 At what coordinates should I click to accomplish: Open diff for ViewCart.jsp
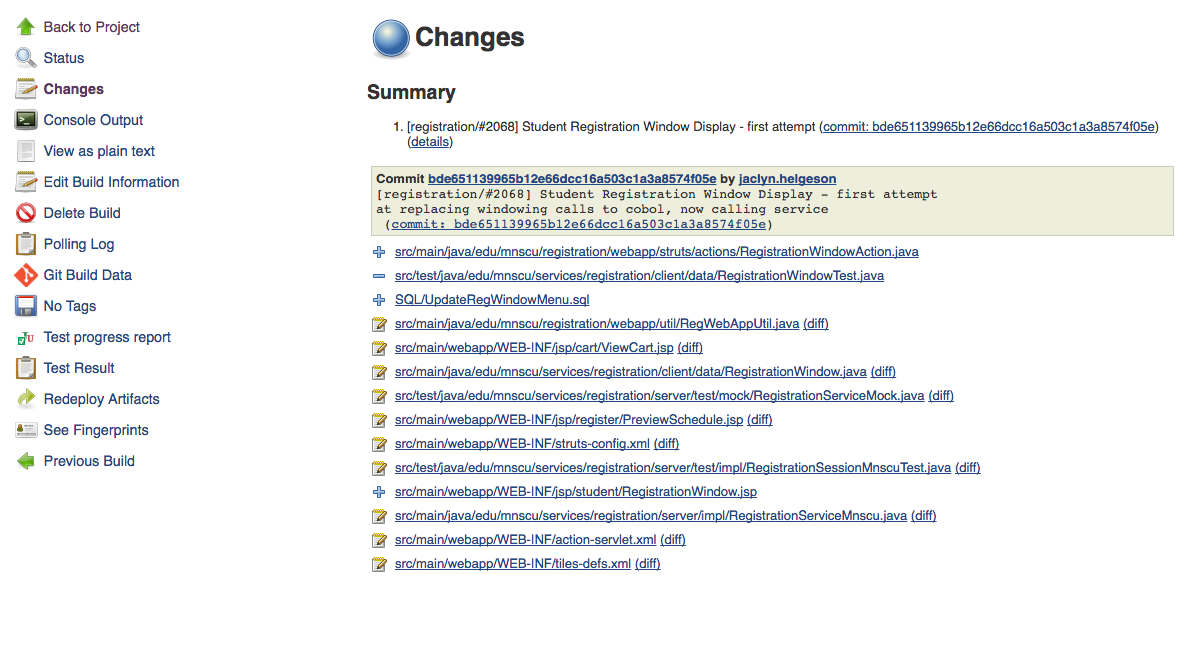[690, 348]
